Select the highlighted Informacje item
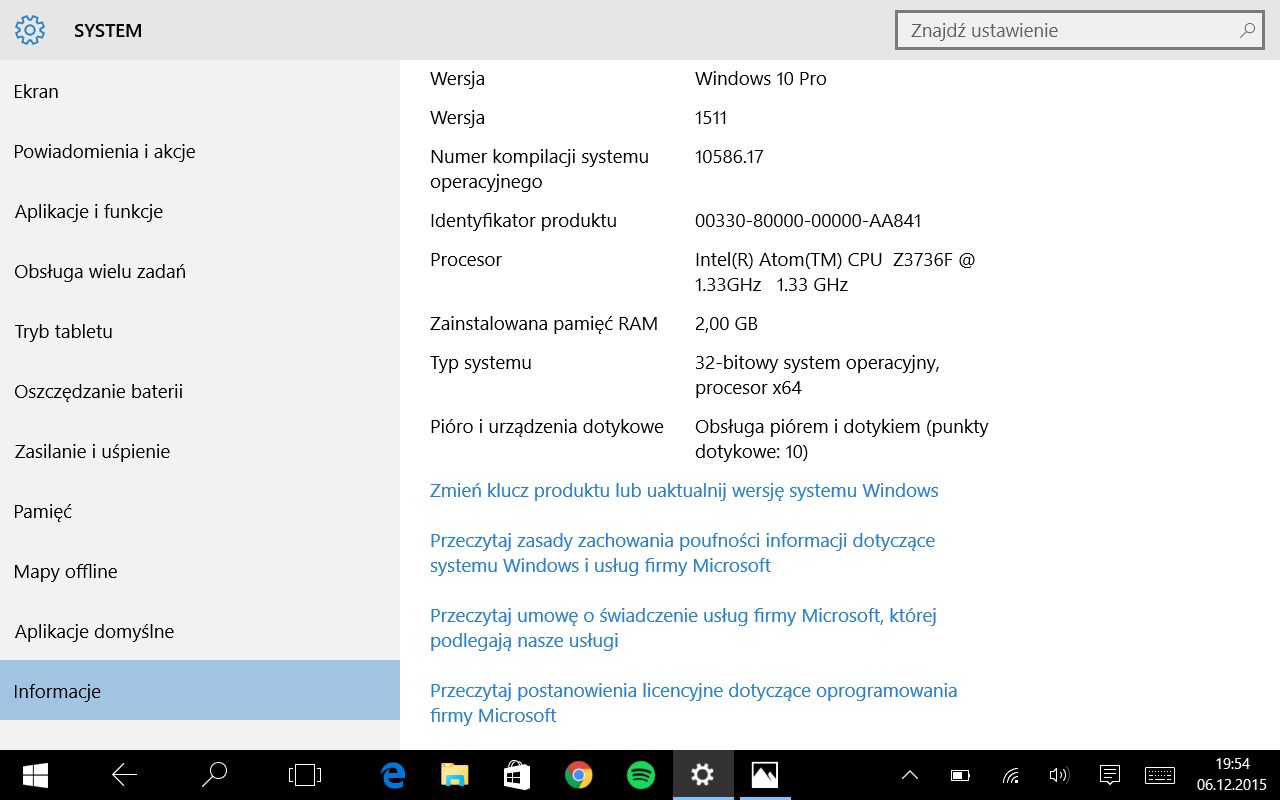This screenshot has width=1280, height=800. pos(200,690)
